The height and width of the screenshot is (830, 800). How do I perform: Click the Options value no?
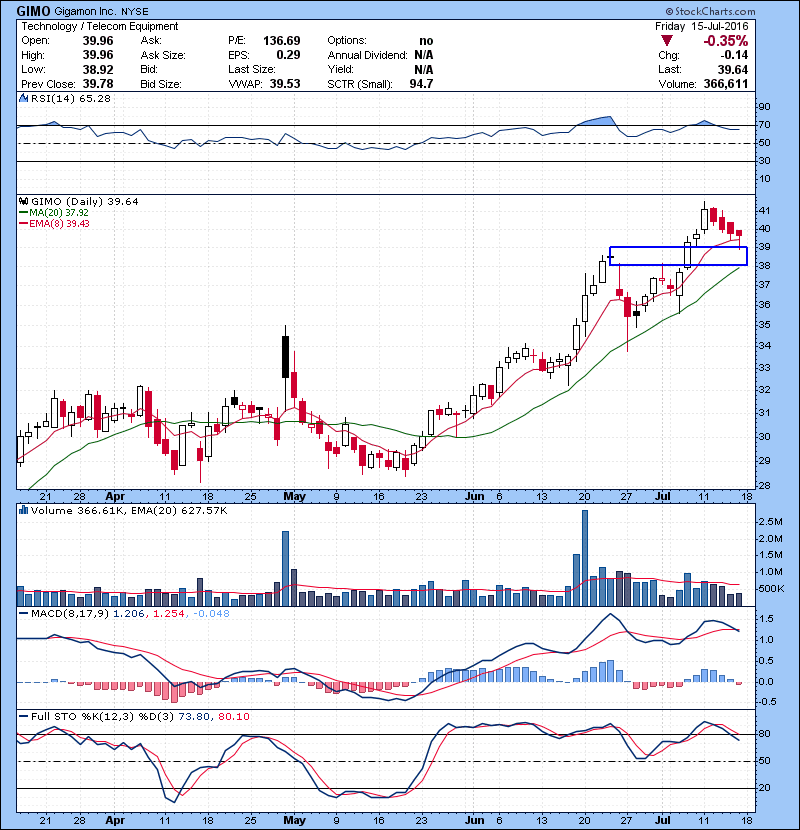pos(426,41)
